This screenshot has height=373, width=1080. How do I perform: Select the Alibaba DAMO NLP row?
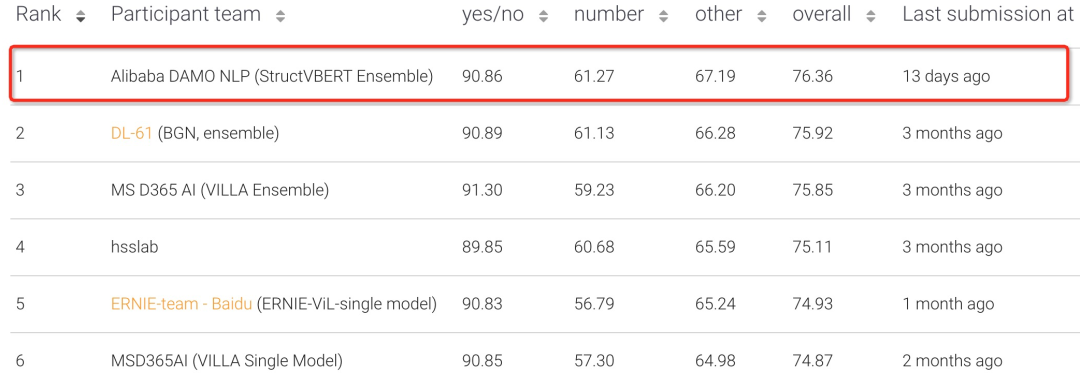pyautogui.click(x=540, y=75)
